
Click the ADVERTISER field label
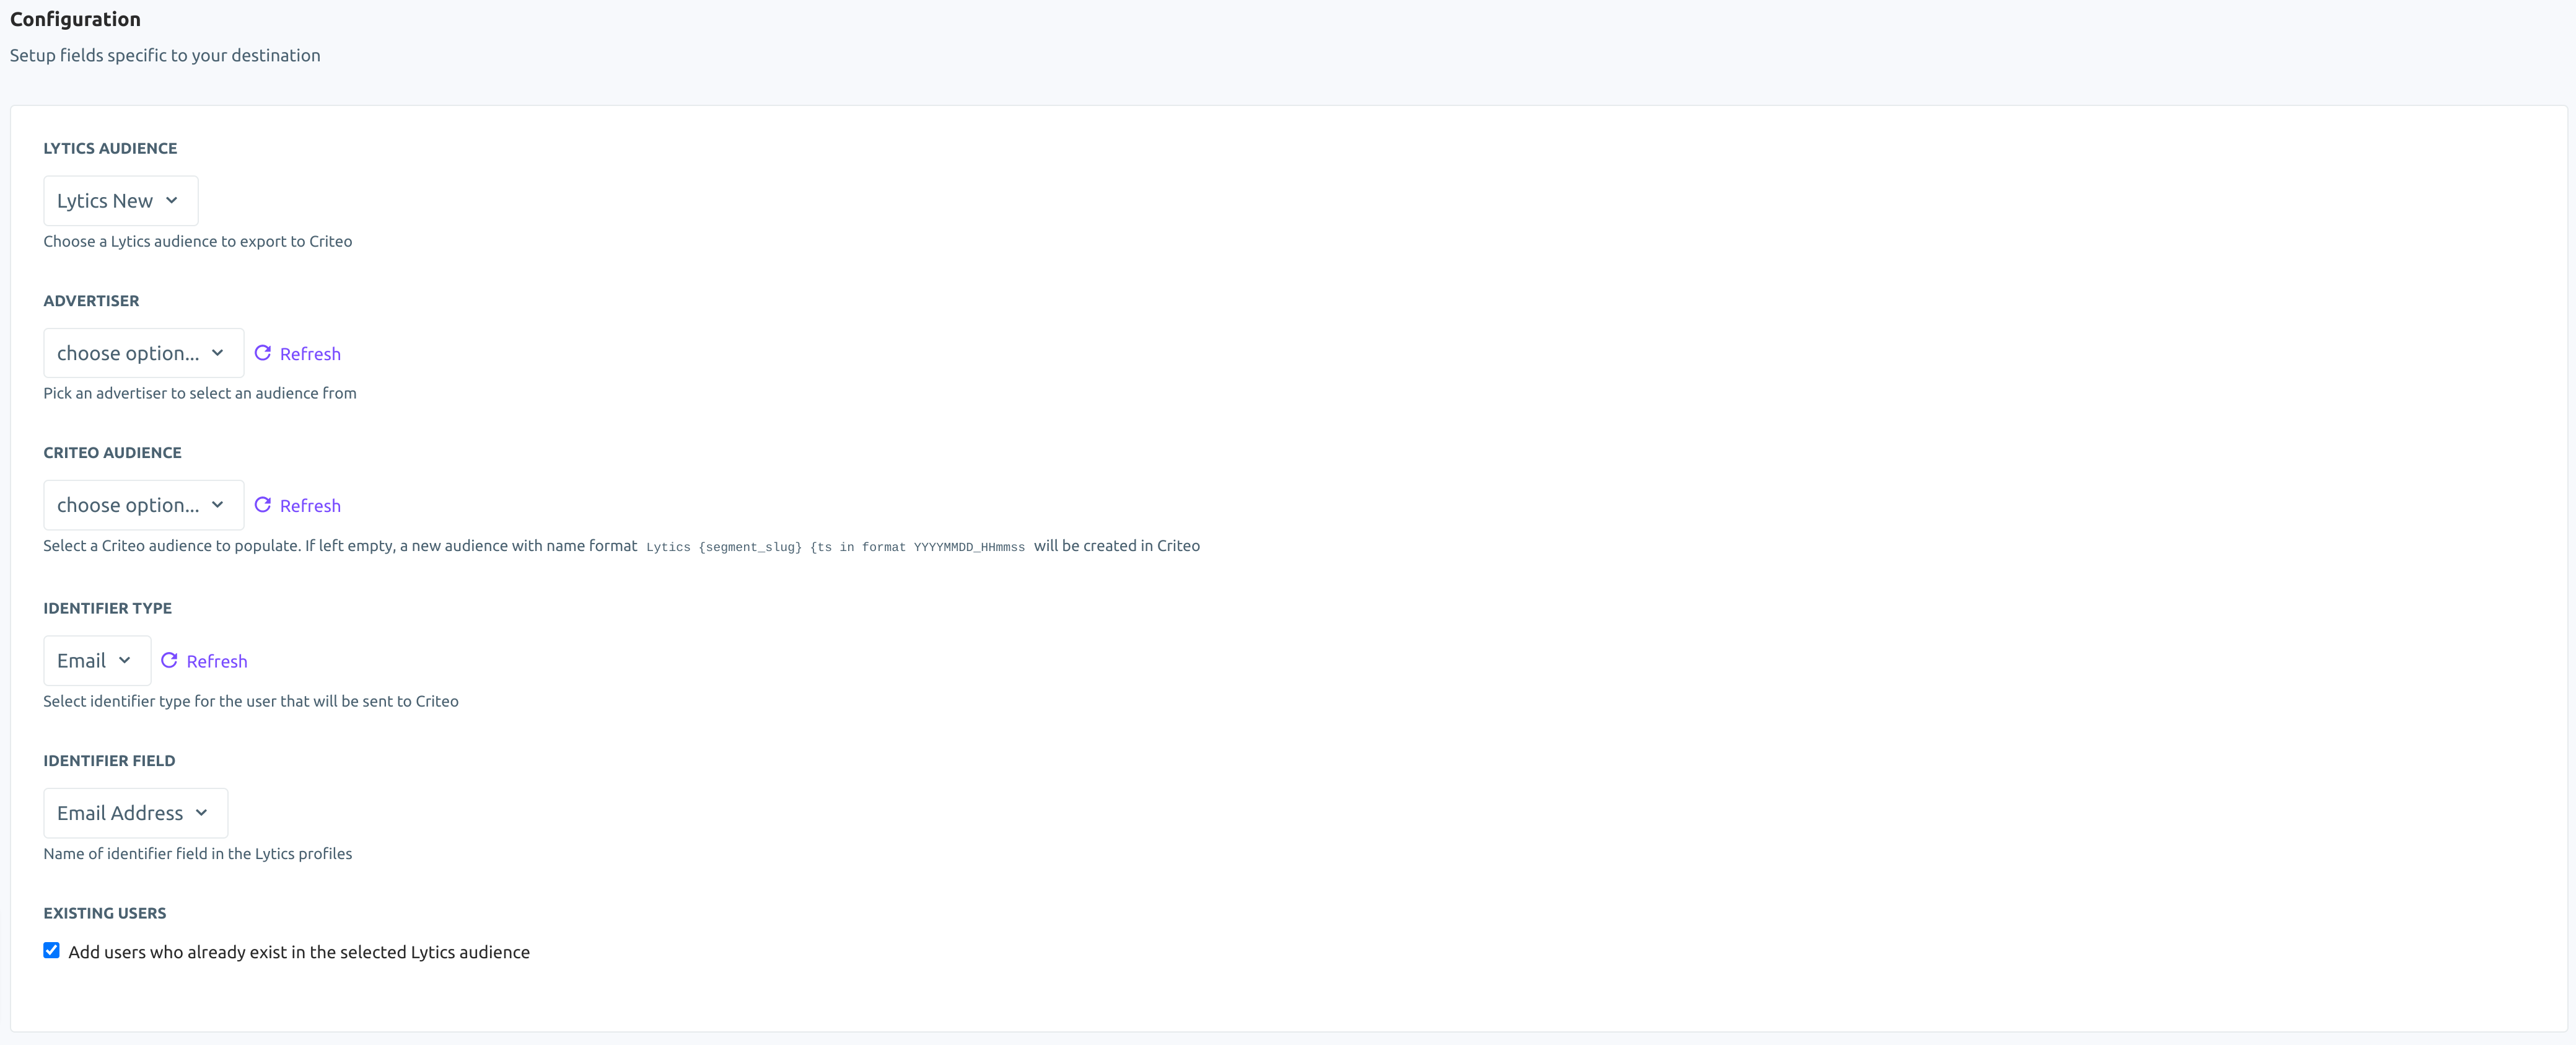(91, 301)
